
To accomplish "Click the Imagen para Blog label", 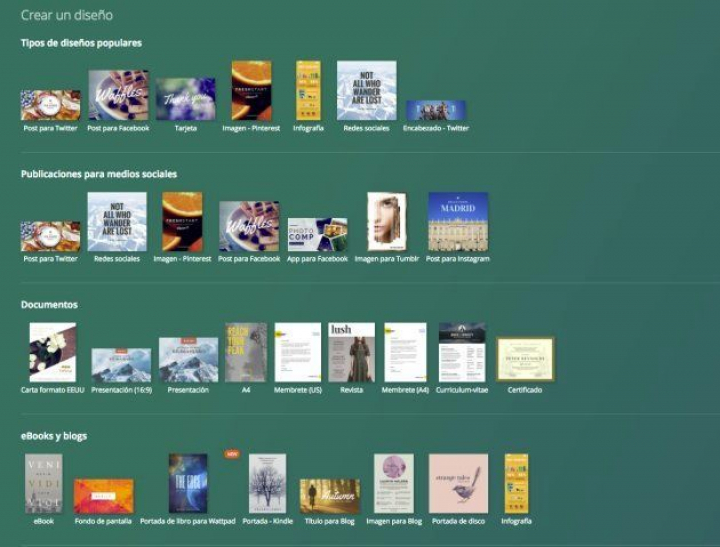I will tap(393, 521).
